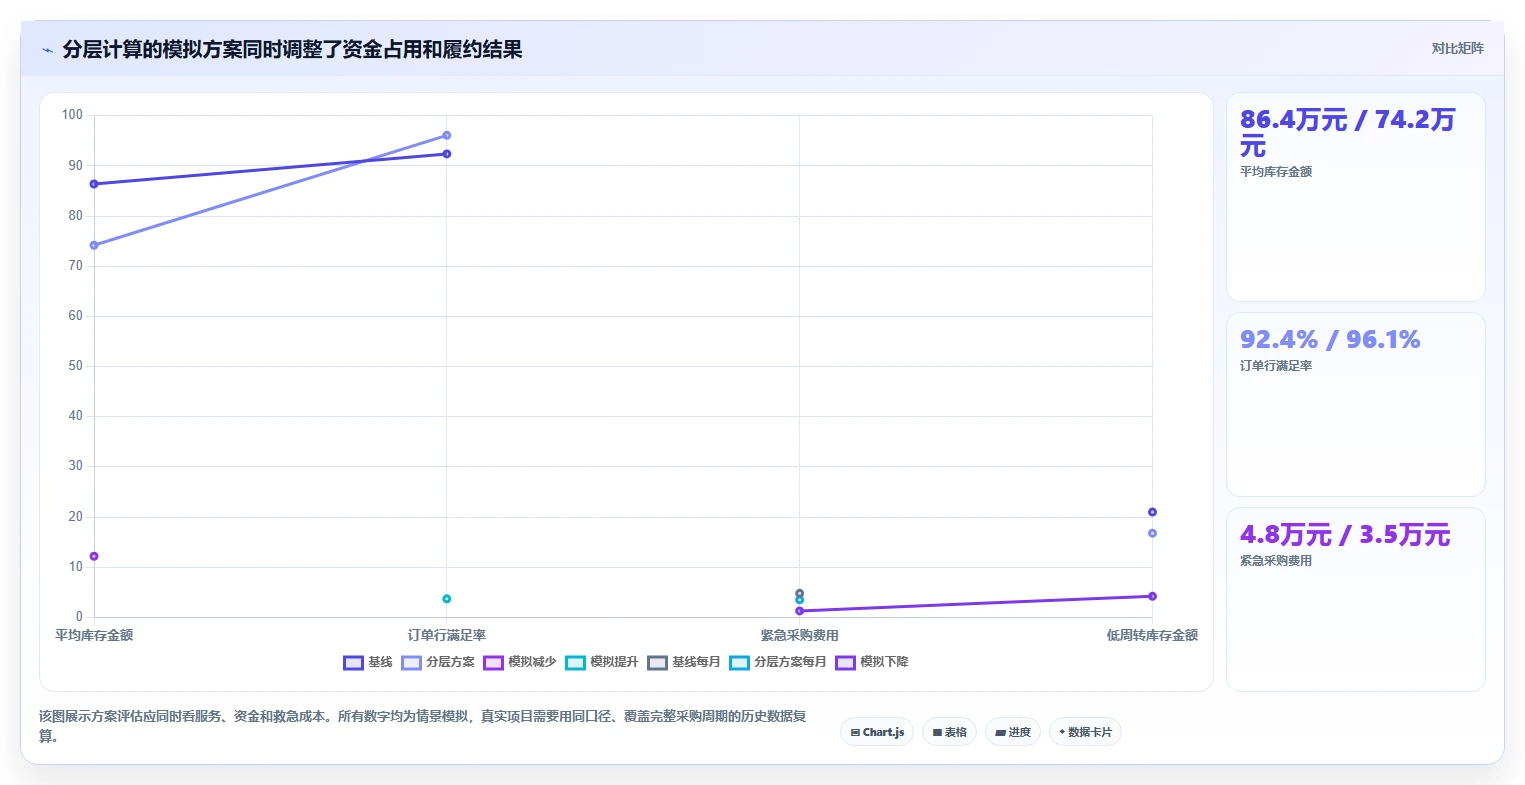The image size is (1525, 785).
Task: Click the footnote text starting 该图展示方案评估
Action: click(x=424, y=726)
